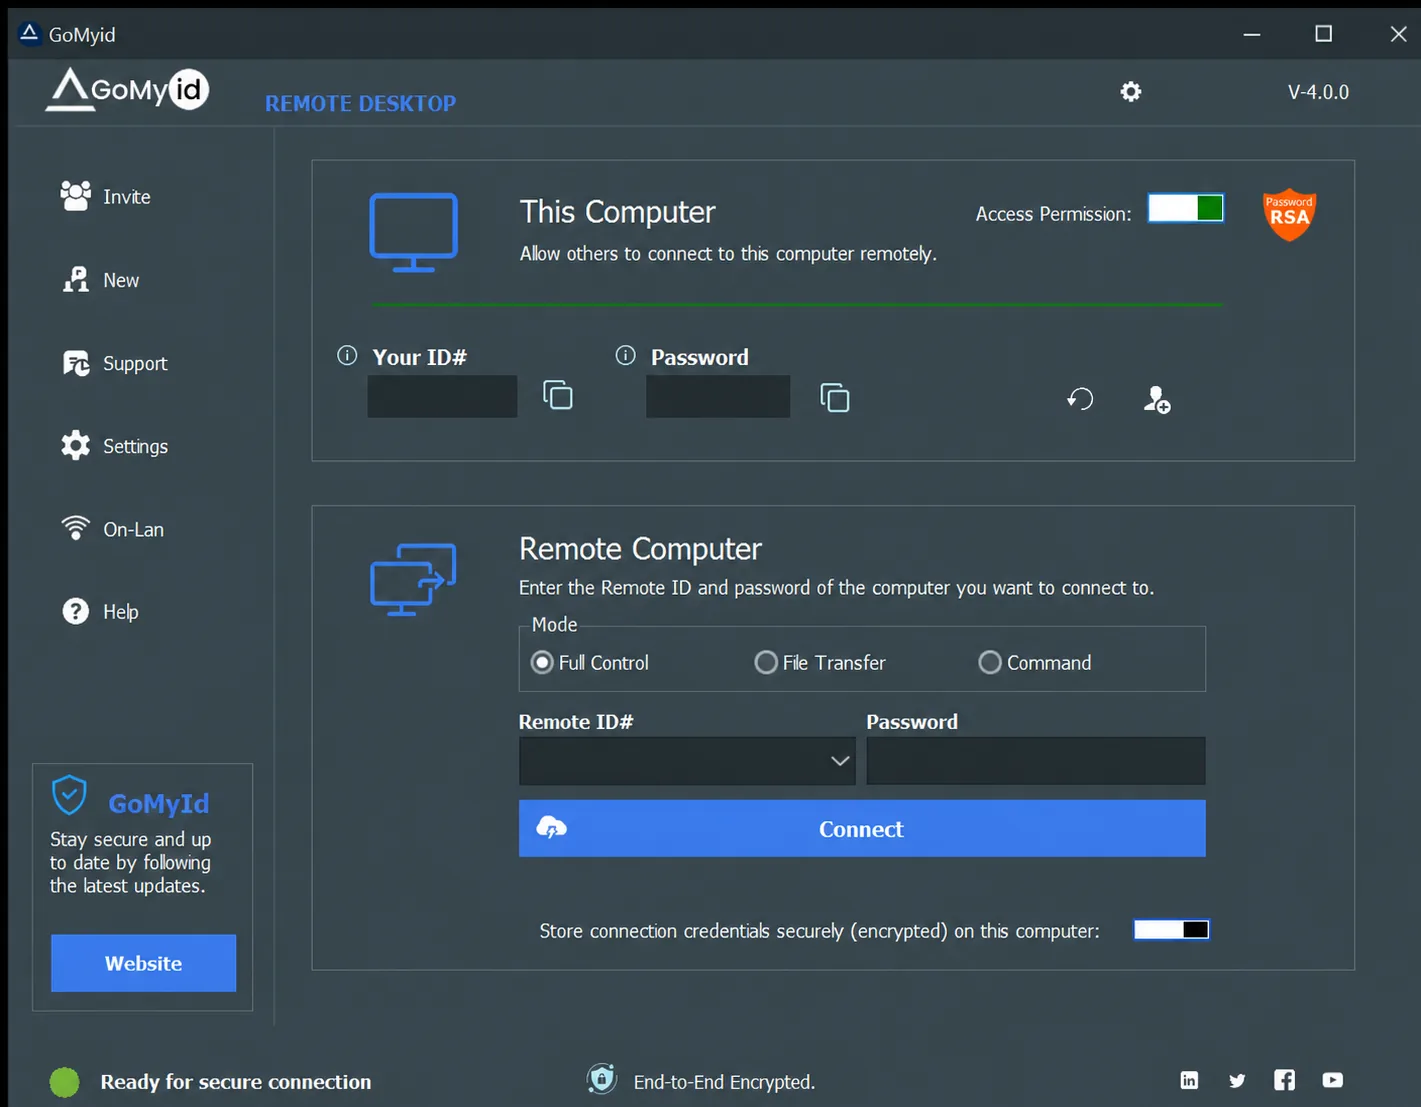
Task: Open Twitter icon in footer
Action: pos(1237,1080)
